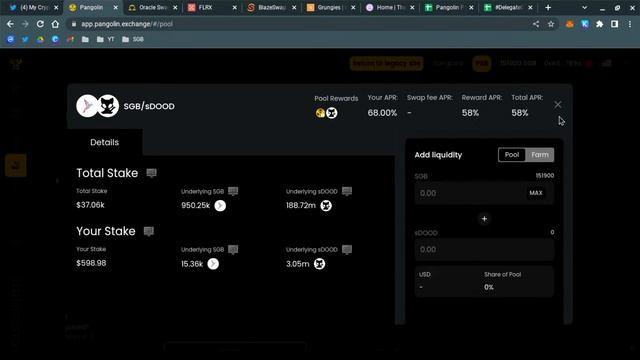Focus the sDOOD amount input field
The image size is (640, 360).
(484, 249)
